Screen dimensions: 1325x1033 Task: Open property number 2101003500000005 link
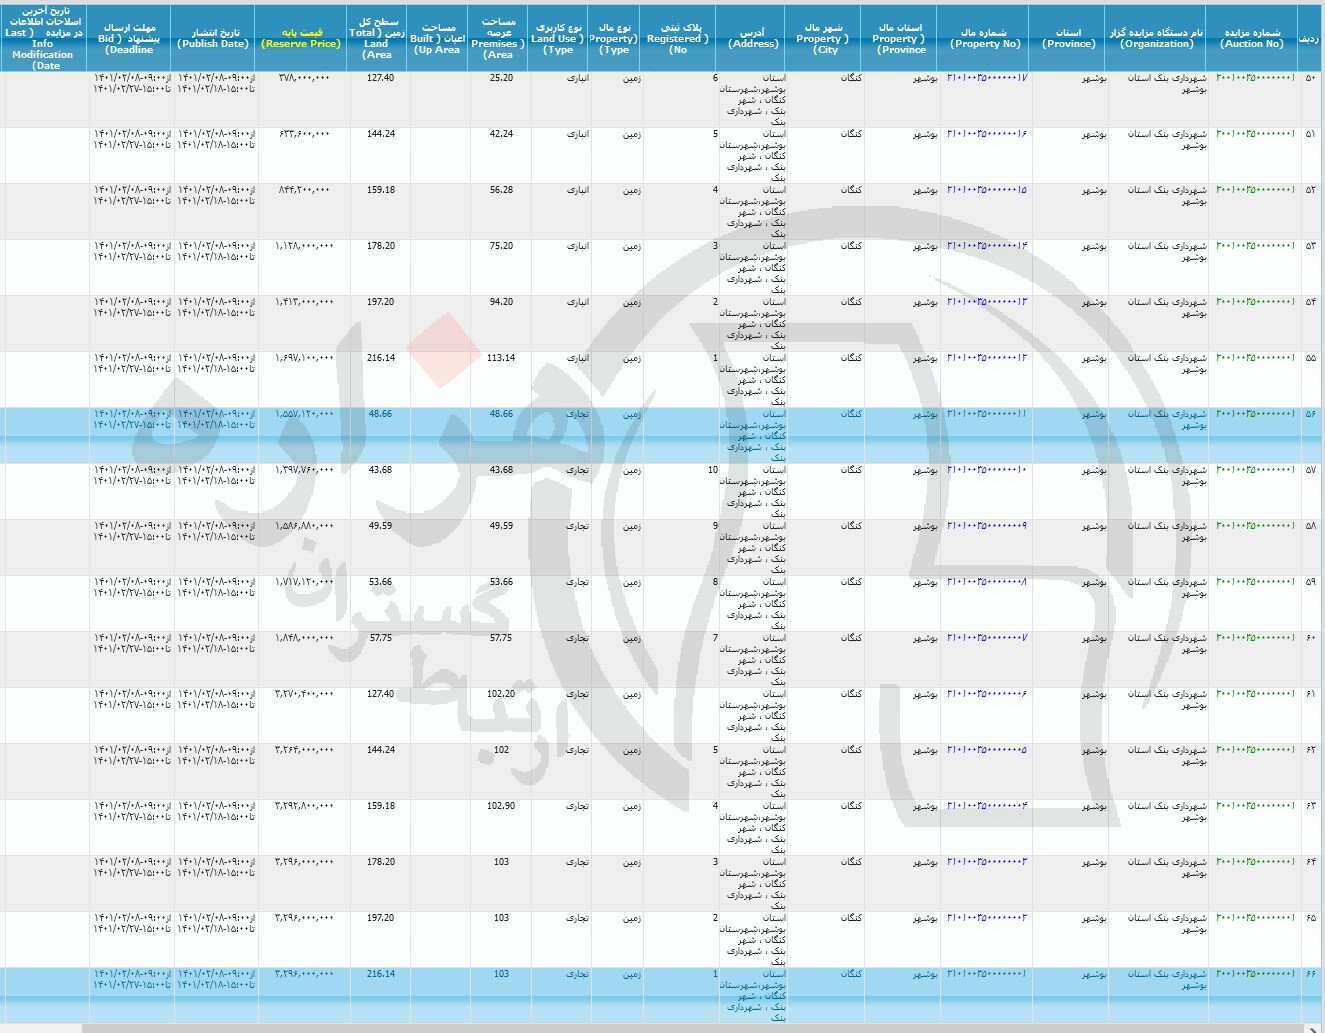pyautogui.click(x=987, y=750)
